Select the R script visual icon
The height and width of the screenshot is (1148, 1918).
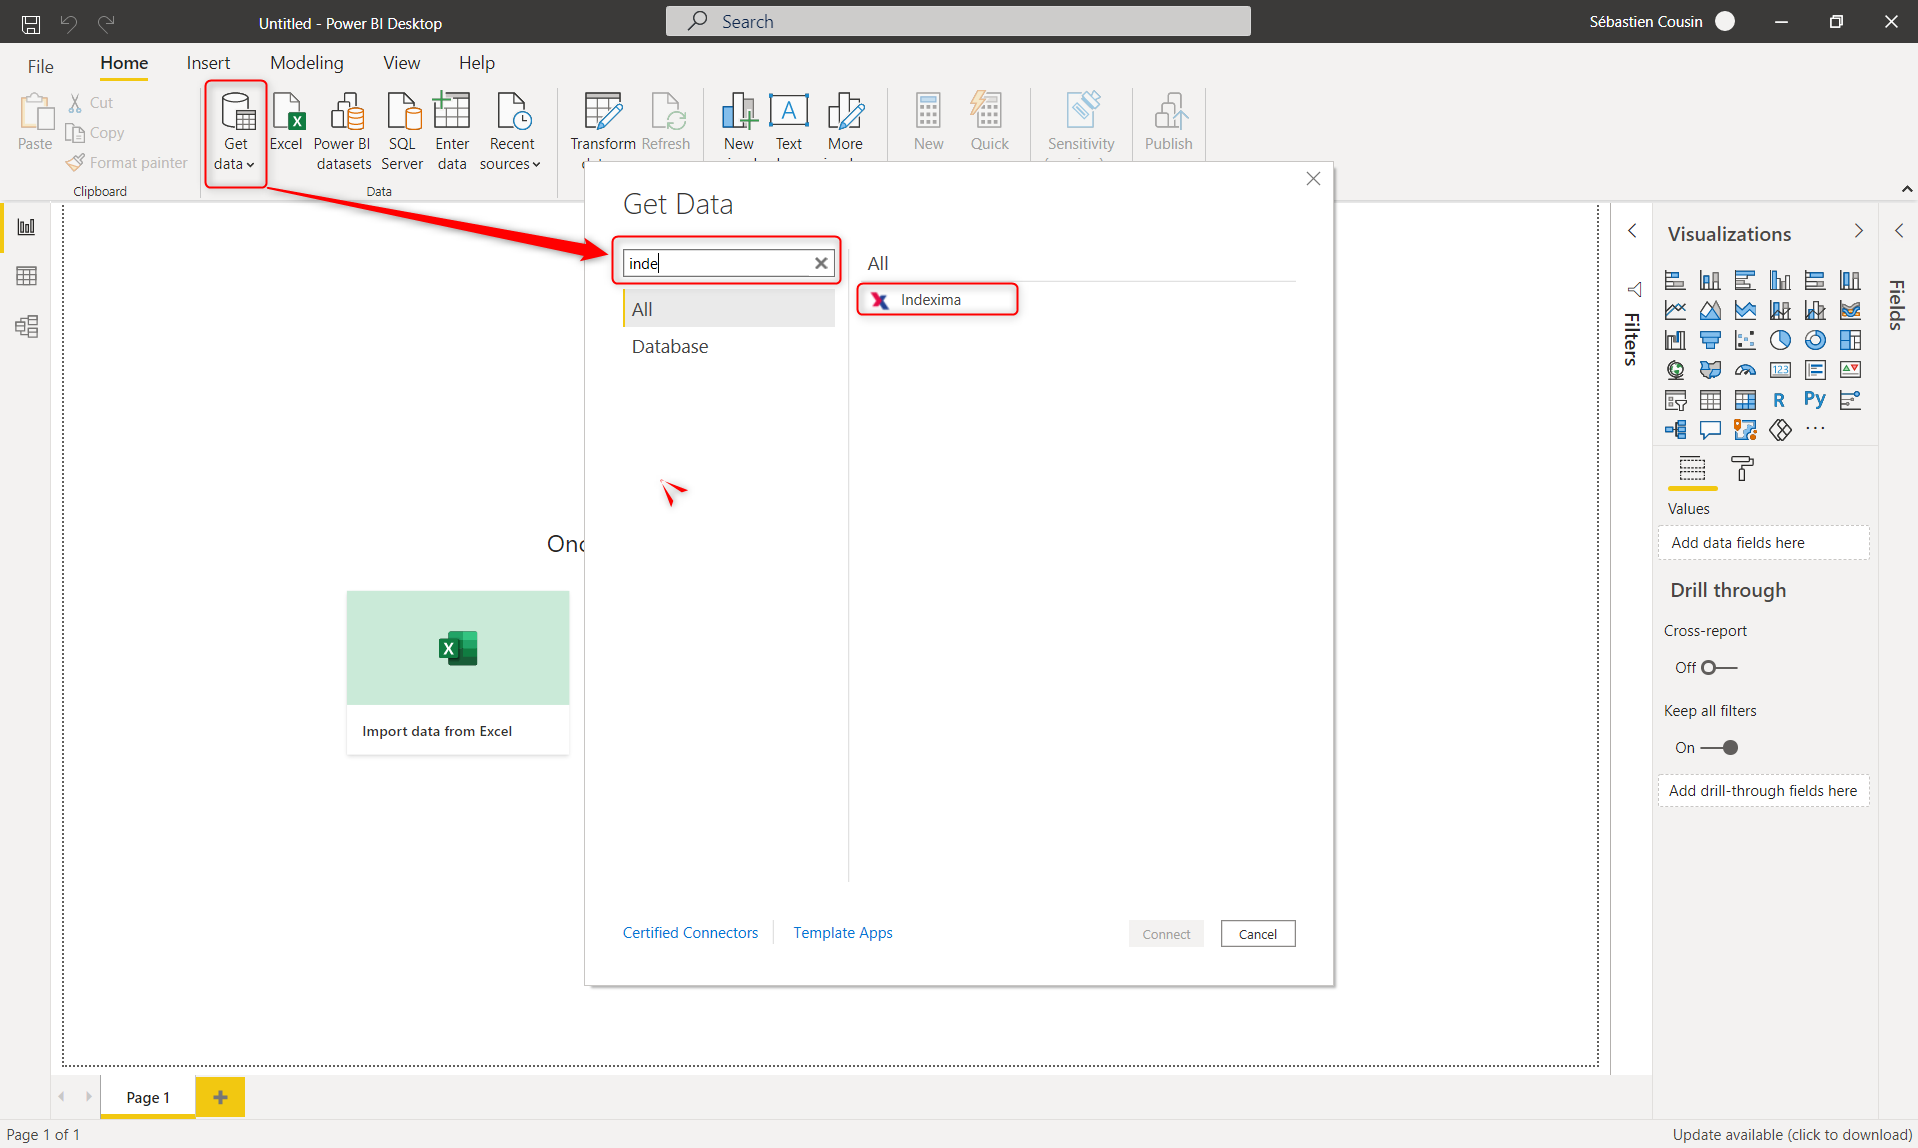tap(1779, 400)
